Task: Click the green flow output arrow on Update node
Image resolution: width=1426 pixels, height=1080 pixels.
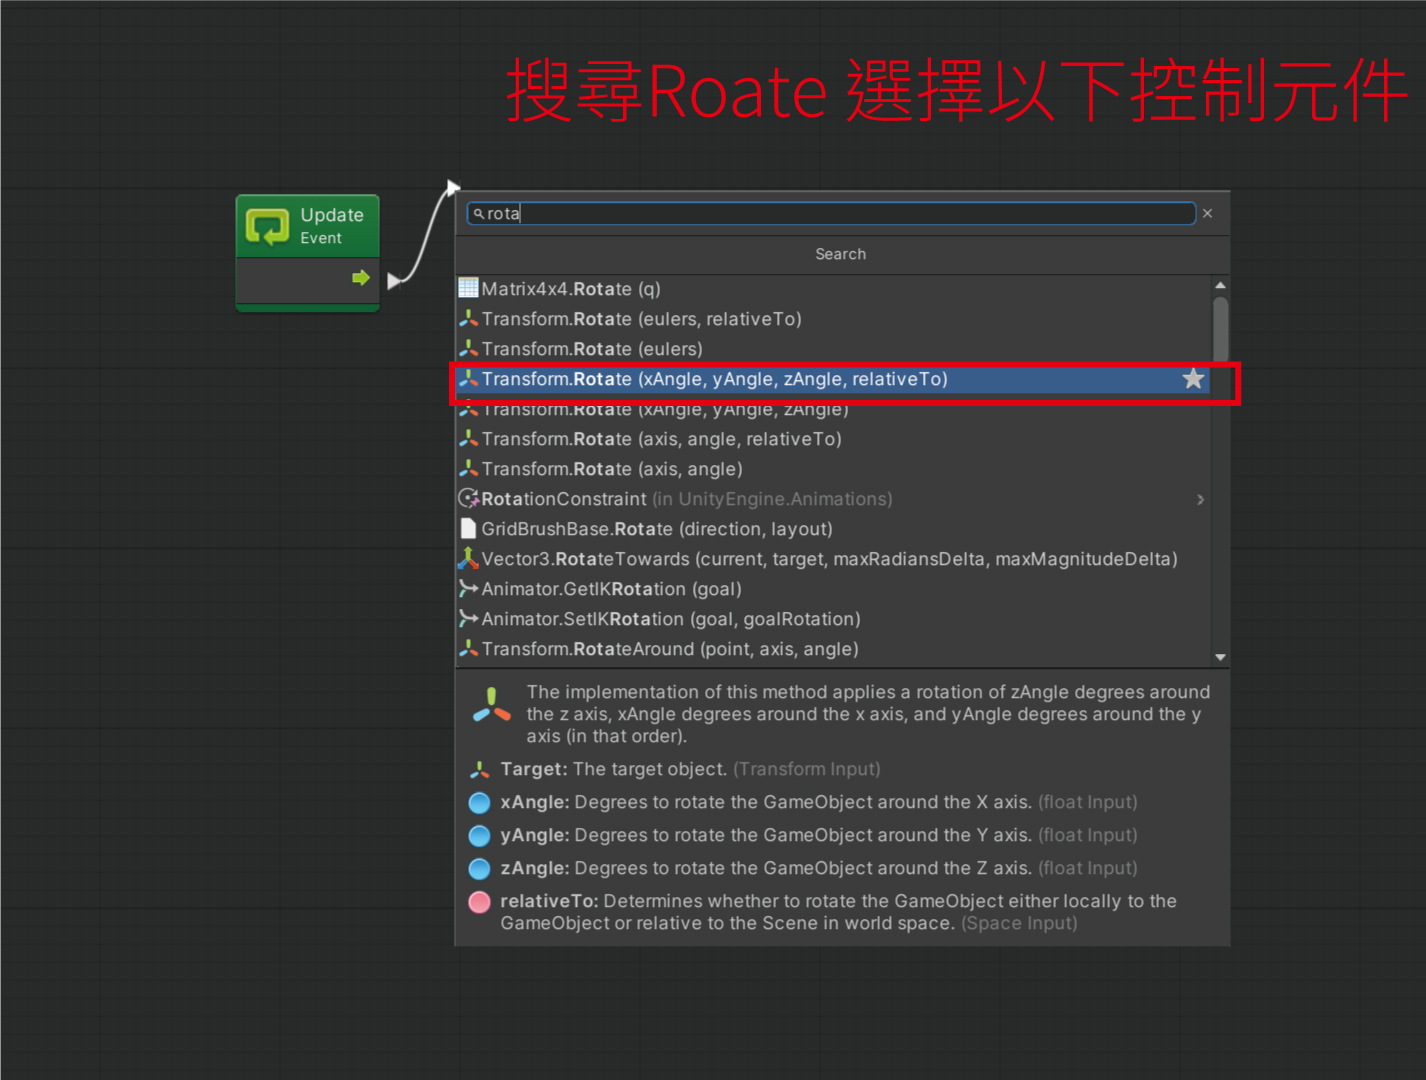Action: point(361,278)
